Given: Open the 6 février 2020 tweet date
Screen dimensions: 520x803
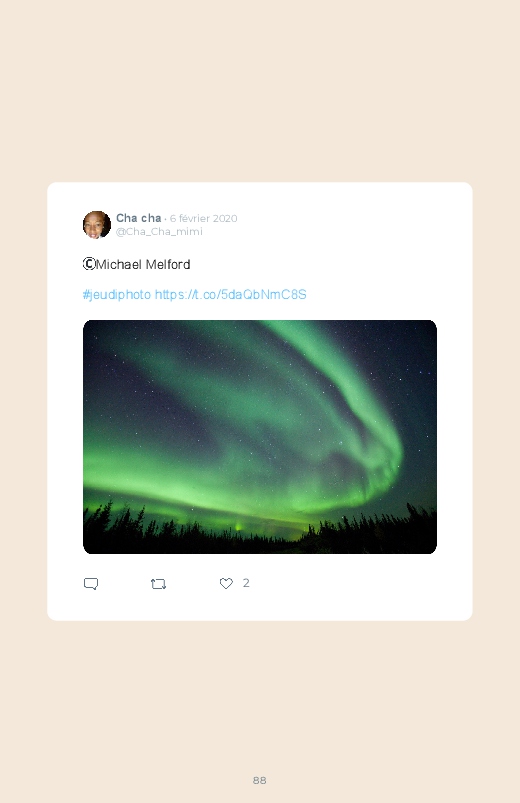Looking at the screenshot, I should (203, 218).
